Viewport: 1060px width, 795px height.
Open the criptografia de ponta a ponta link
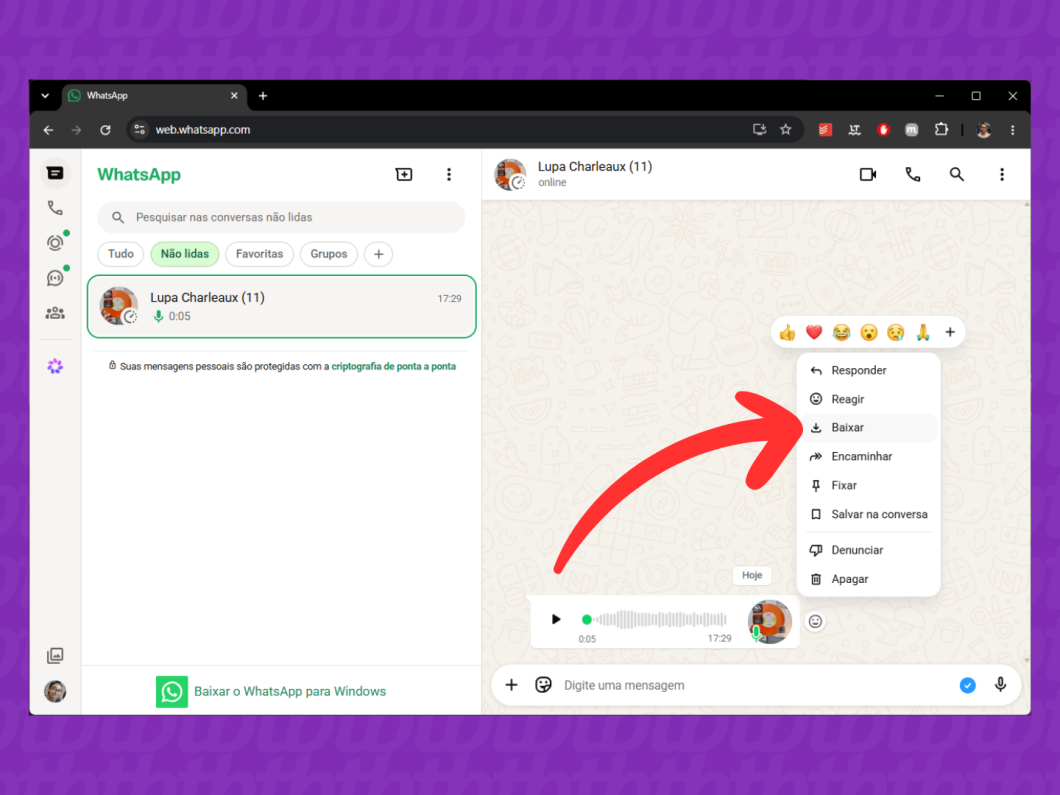pyautogui.click(x=393, y=366)
